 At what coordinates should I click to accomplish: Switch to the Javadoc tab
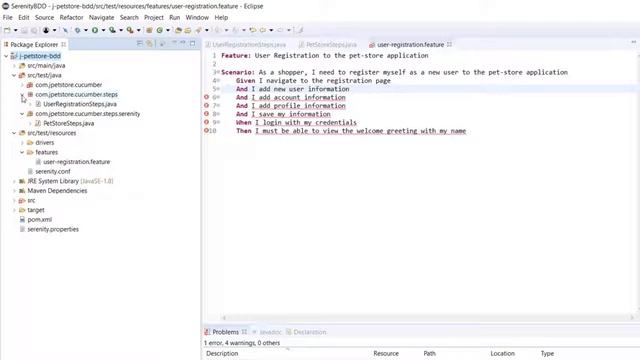(x=267, y=332)
